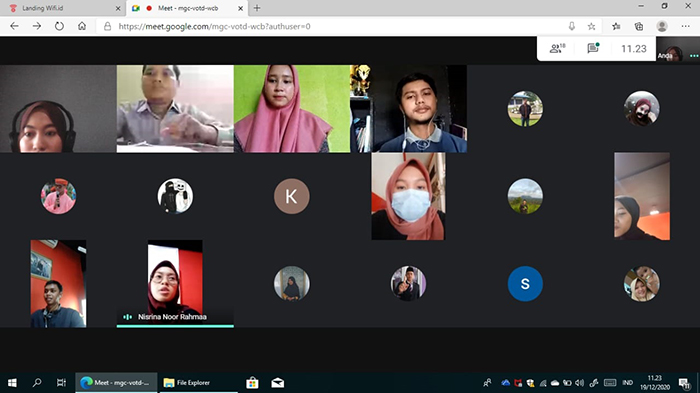The height and width of the screenshot is (393, 700).
Task: Select the man against red wall video tile
Action: pos(58,284)
